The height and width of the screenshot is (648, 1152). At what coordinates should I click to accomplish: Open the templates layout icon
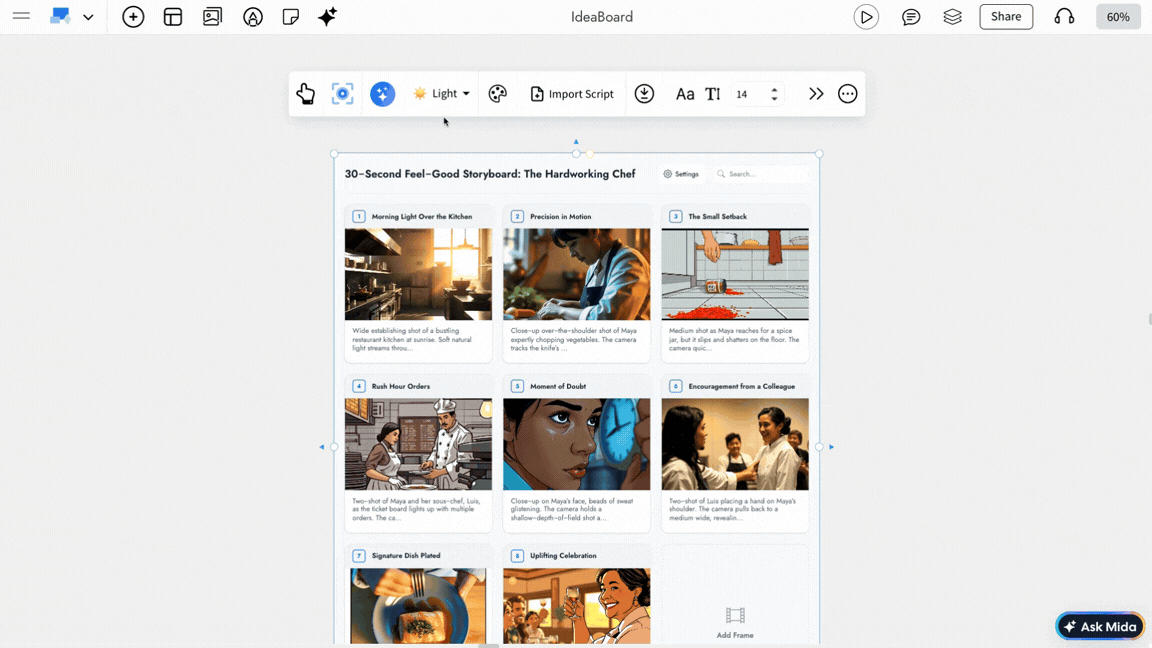click(x=173, y=17)
